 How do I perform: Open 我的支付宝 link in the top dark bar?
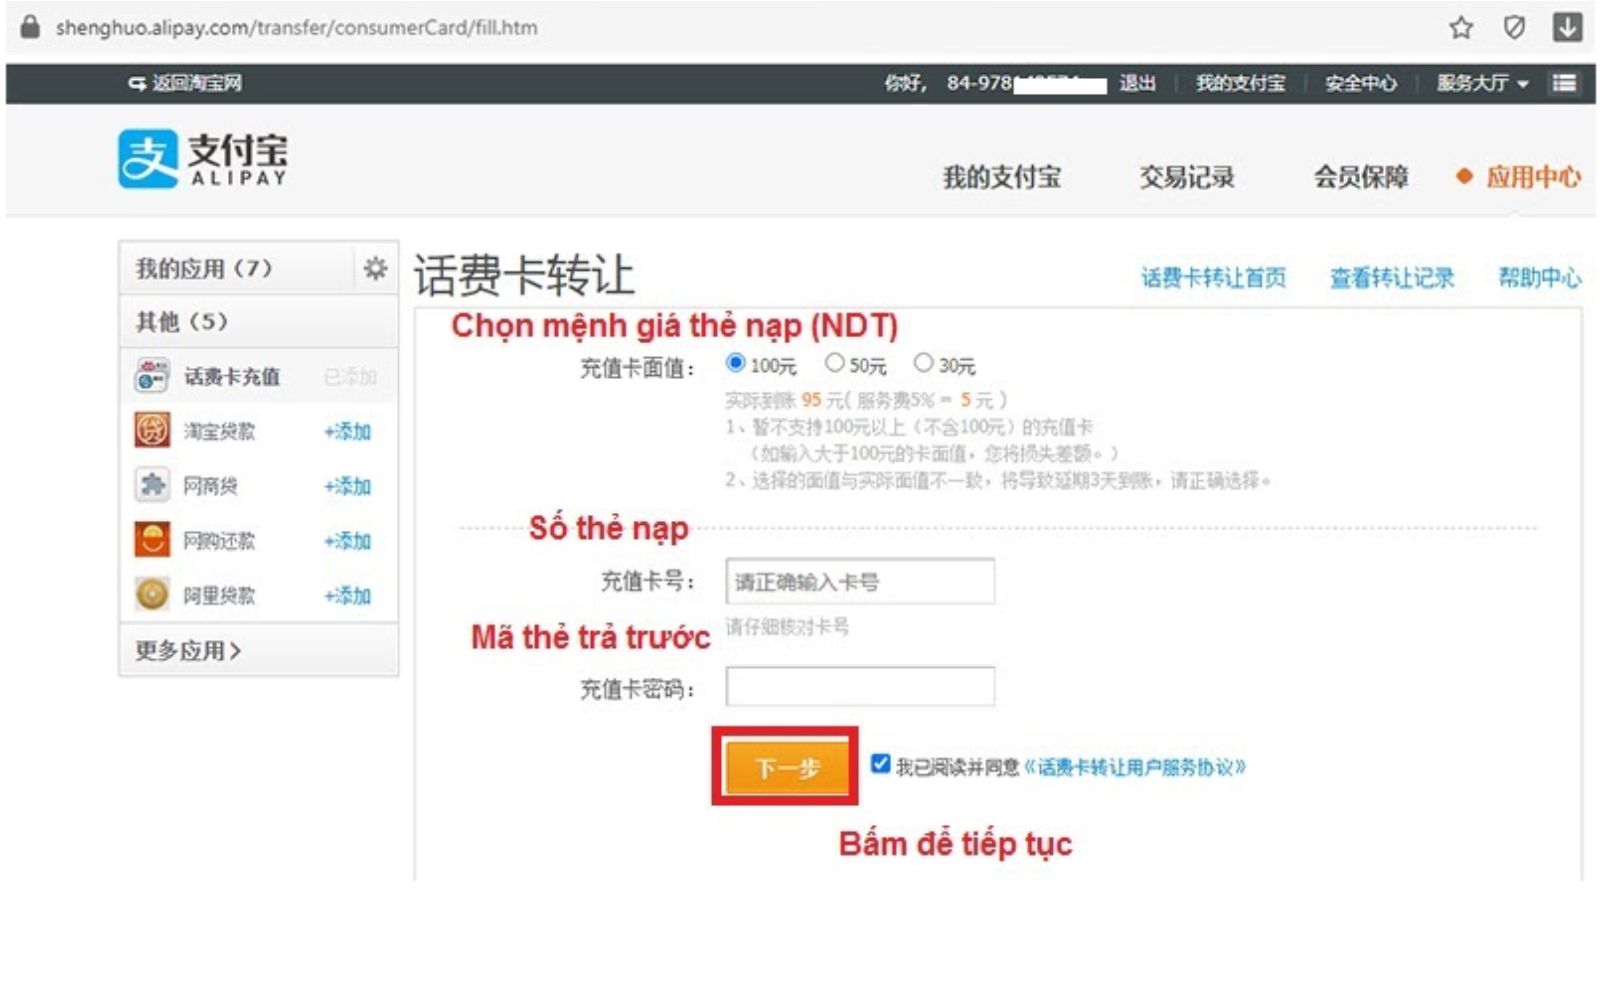pos(1240,83)
